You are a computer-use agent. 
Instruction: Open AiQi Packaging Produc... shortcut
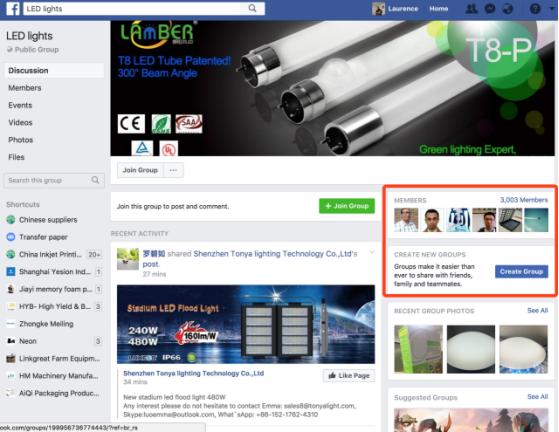point(59,393)
